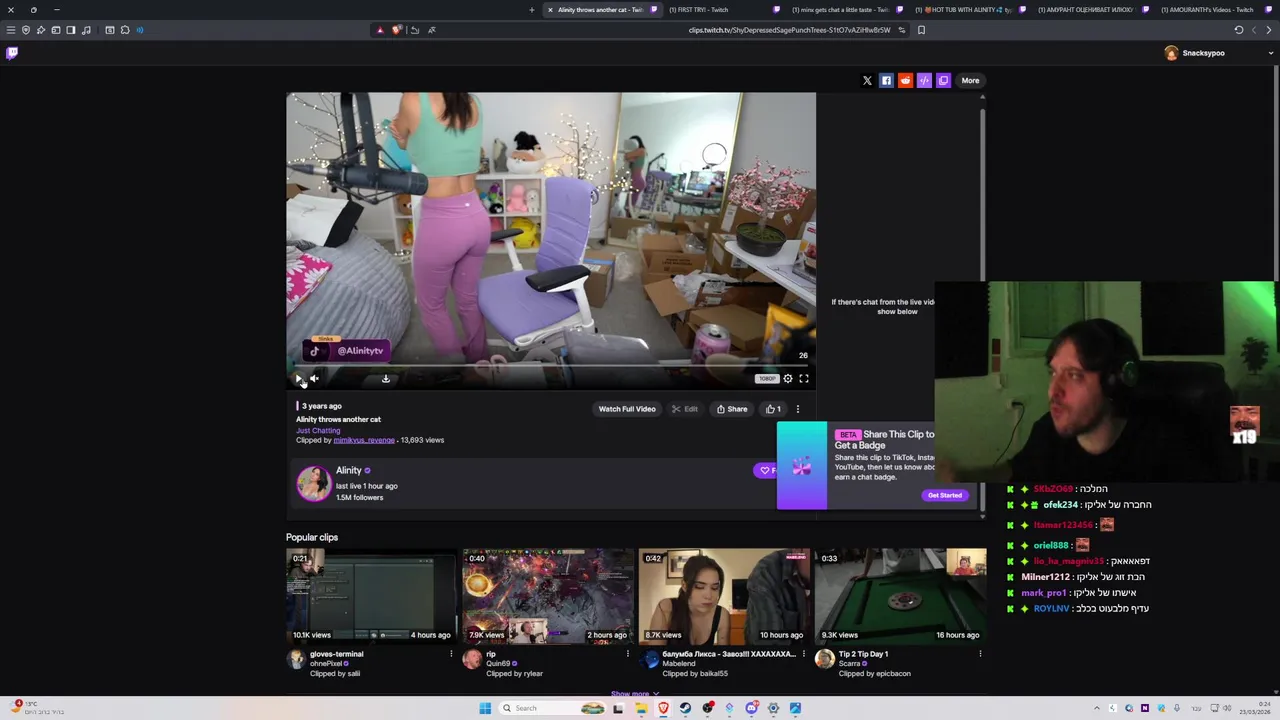Change the 1080P quality badge
This screenshot has width=1280, height=720.
pyautogui.click(x=767, y=378)
